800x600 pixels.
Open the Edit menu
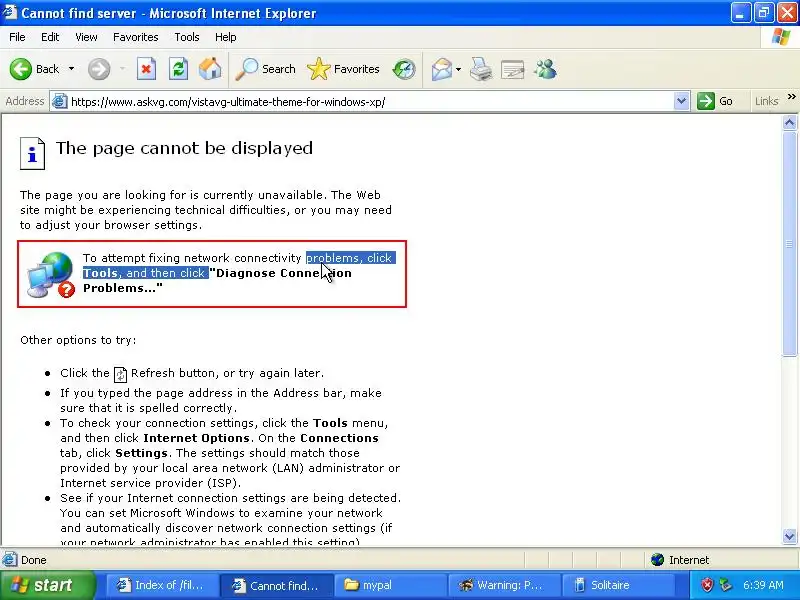click(50, 37)
